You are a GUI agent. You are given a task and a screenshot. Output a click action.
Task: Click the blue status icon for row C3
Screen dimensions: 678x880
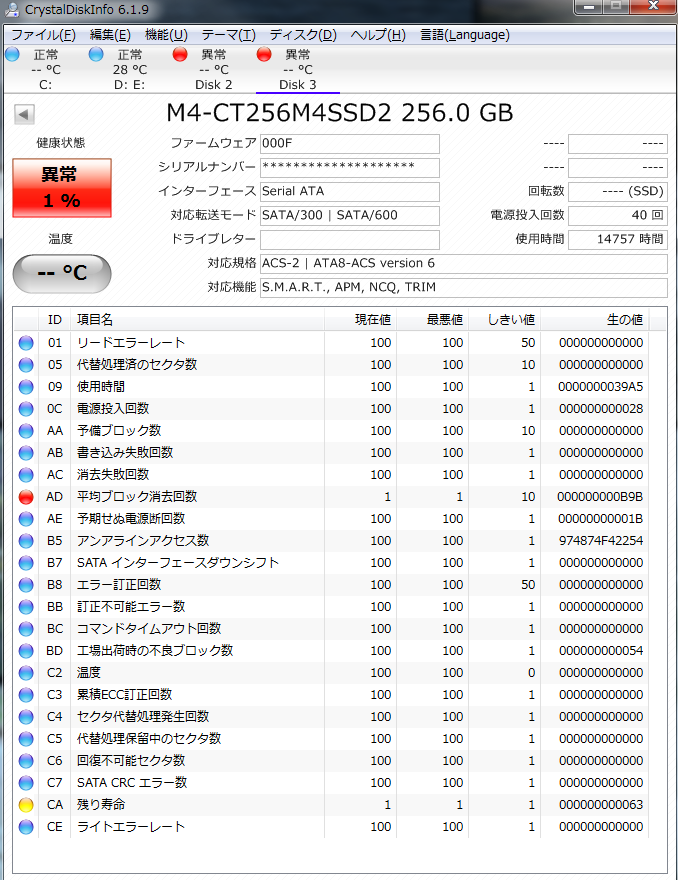pos(26,695)
